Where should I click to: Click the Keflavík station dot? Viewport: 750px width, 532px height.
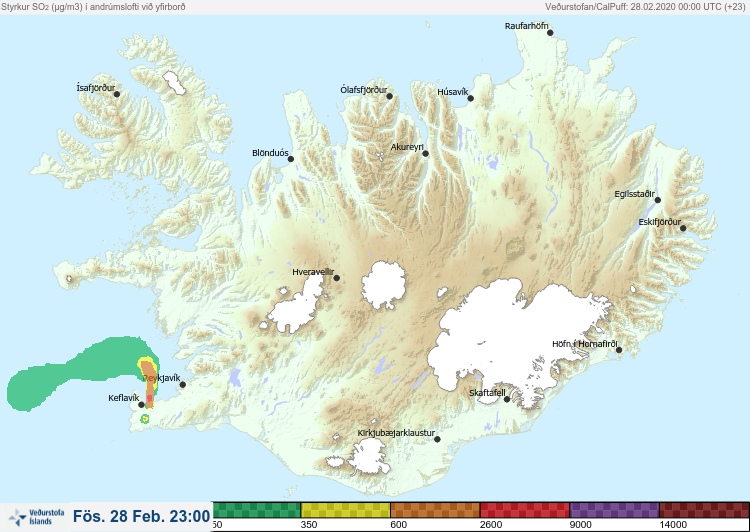[141, 405]
